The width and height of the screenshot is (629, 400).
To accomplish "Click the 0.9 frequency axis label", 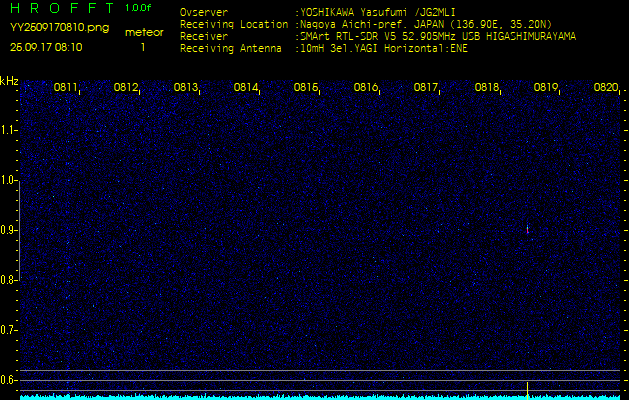I will pos(9,230).
